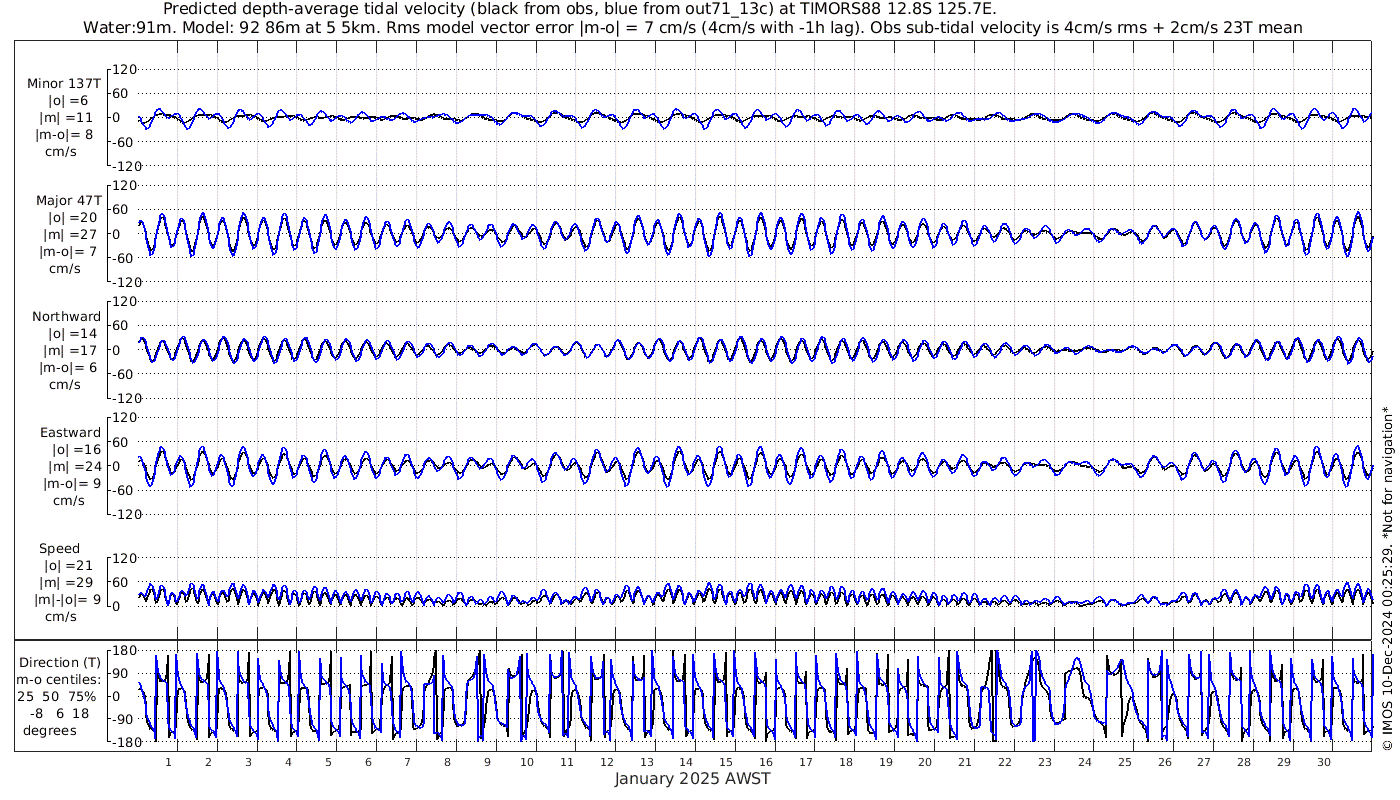Click '|m| =17' in Northward panel
Viewport: 1400px width, 800px height.
point(72,350)
